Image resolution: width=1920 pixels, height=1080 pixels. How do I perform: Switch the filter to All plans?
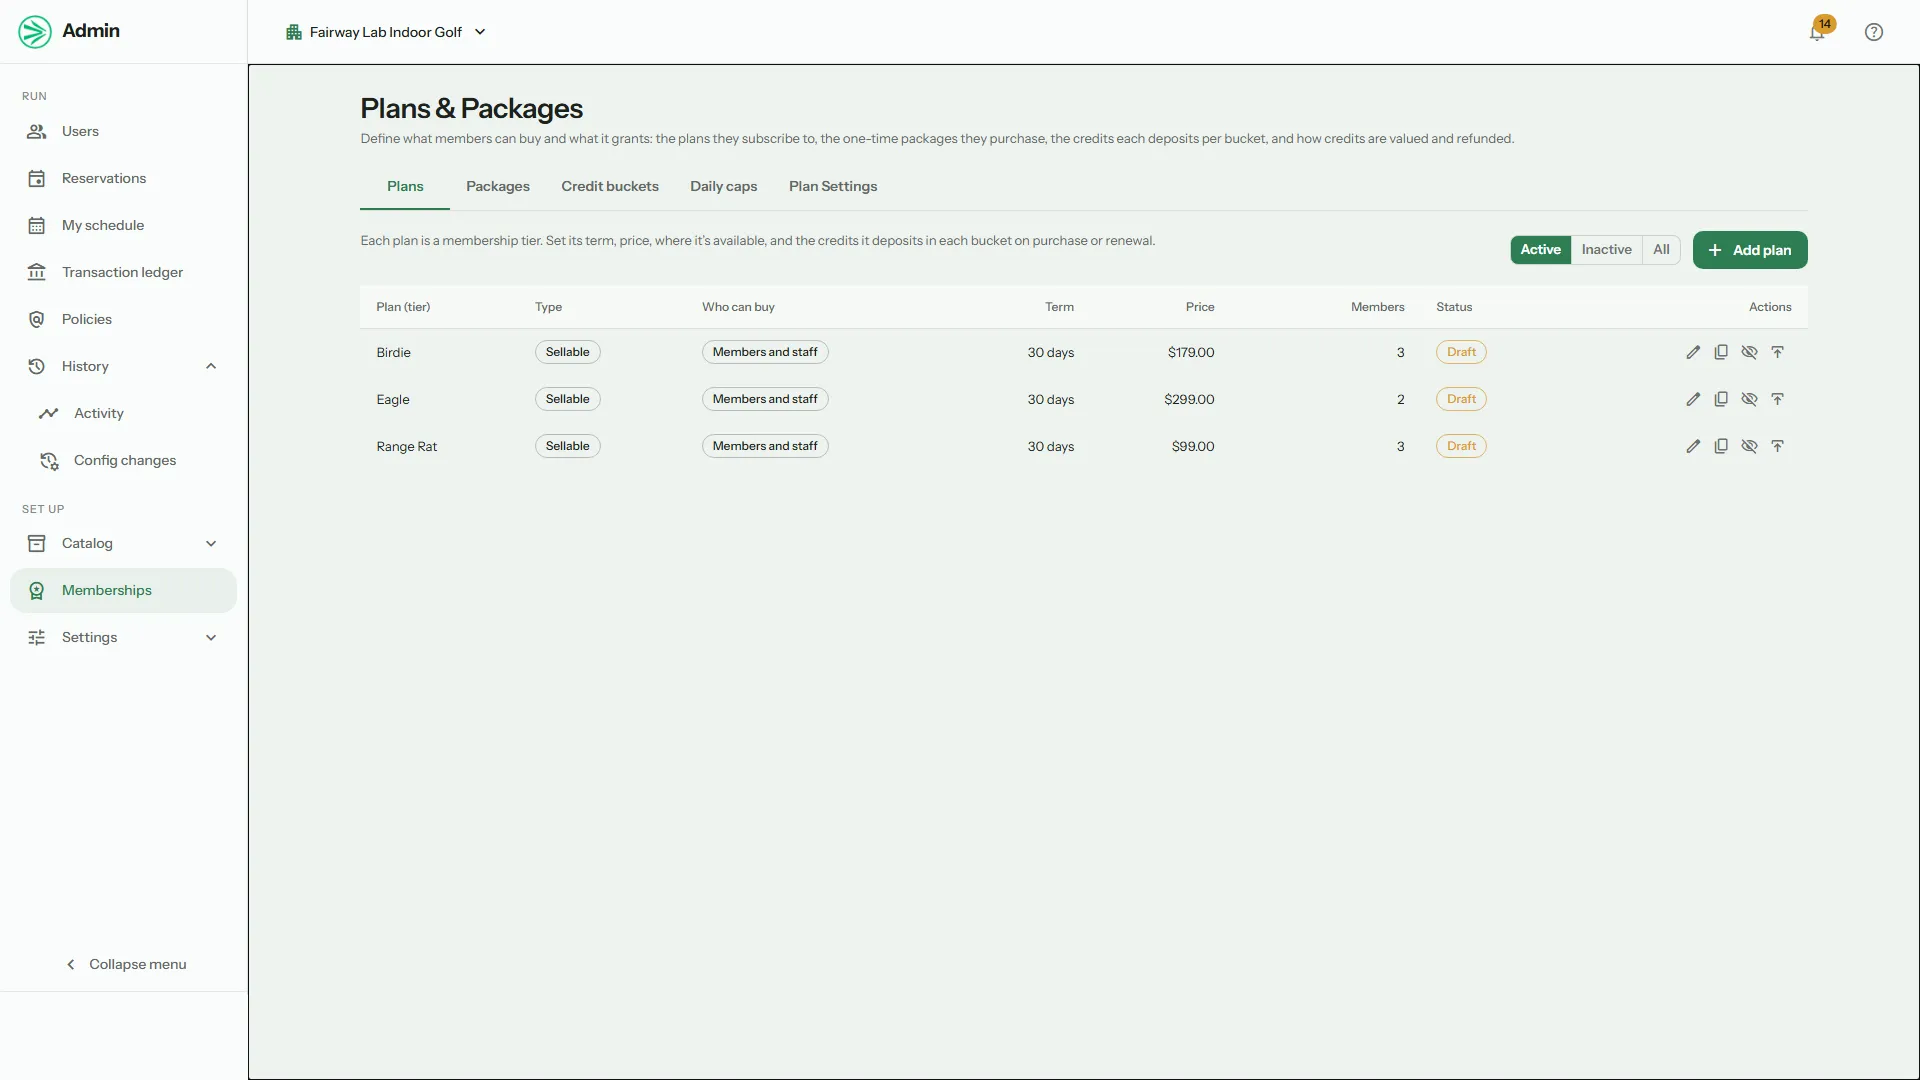(1661, 250)
